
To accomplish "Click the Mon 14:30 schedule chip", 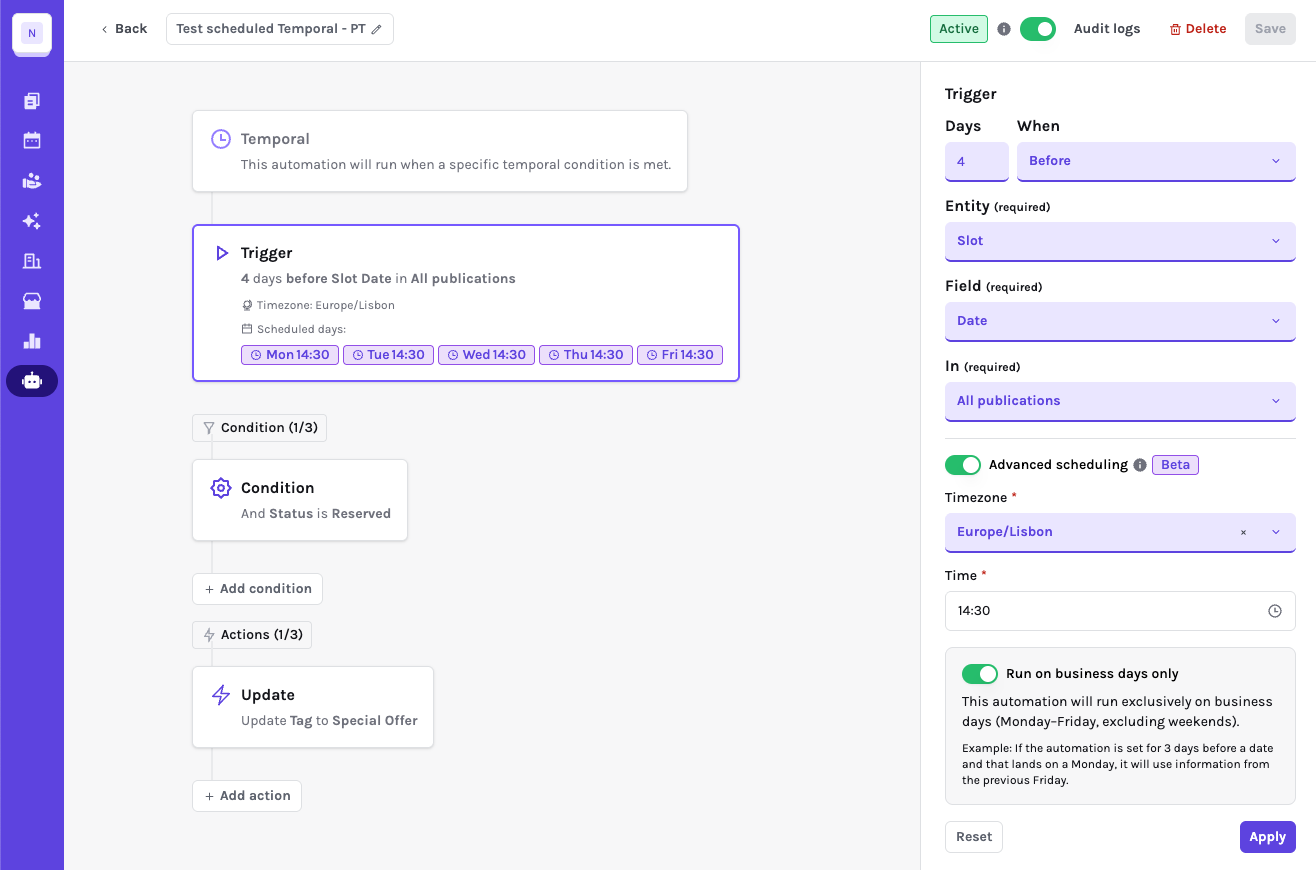I will (x=289, y=355).
